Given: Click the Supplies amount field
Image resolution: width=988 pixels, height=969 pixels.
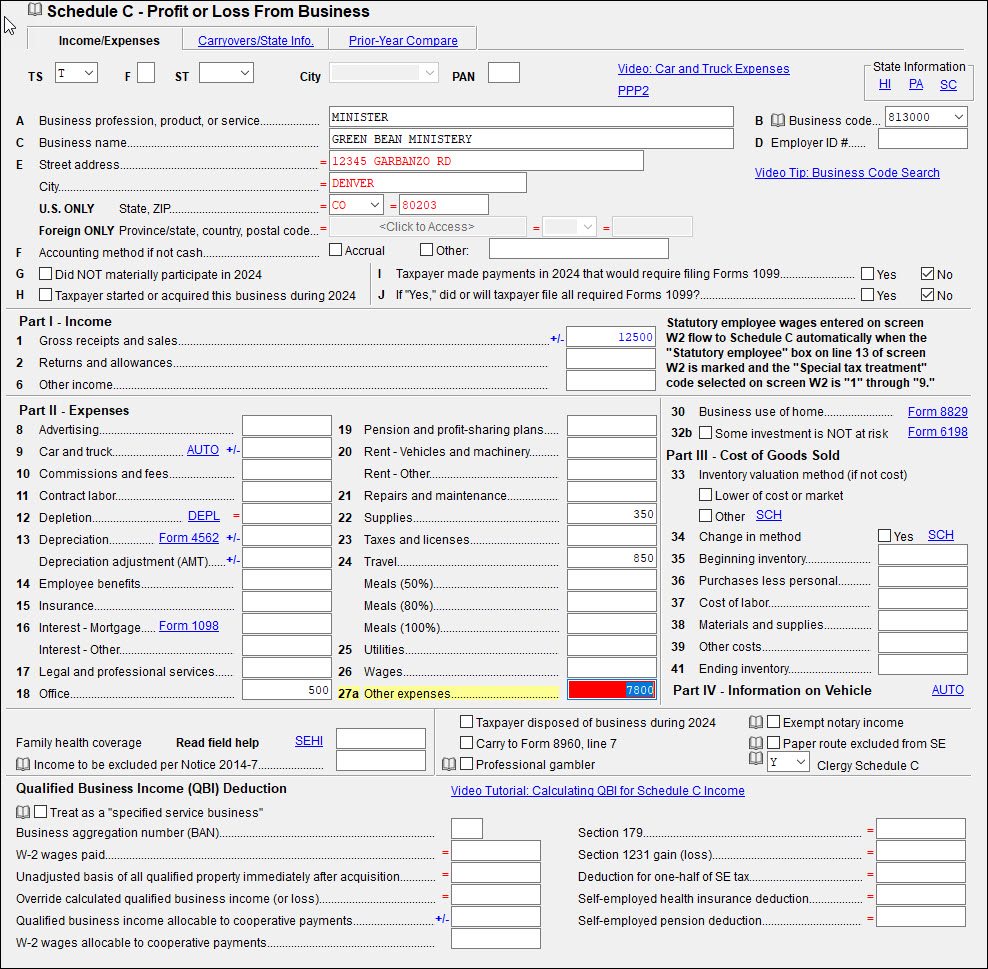Looking at the screenshot, I should pos(612,514).
